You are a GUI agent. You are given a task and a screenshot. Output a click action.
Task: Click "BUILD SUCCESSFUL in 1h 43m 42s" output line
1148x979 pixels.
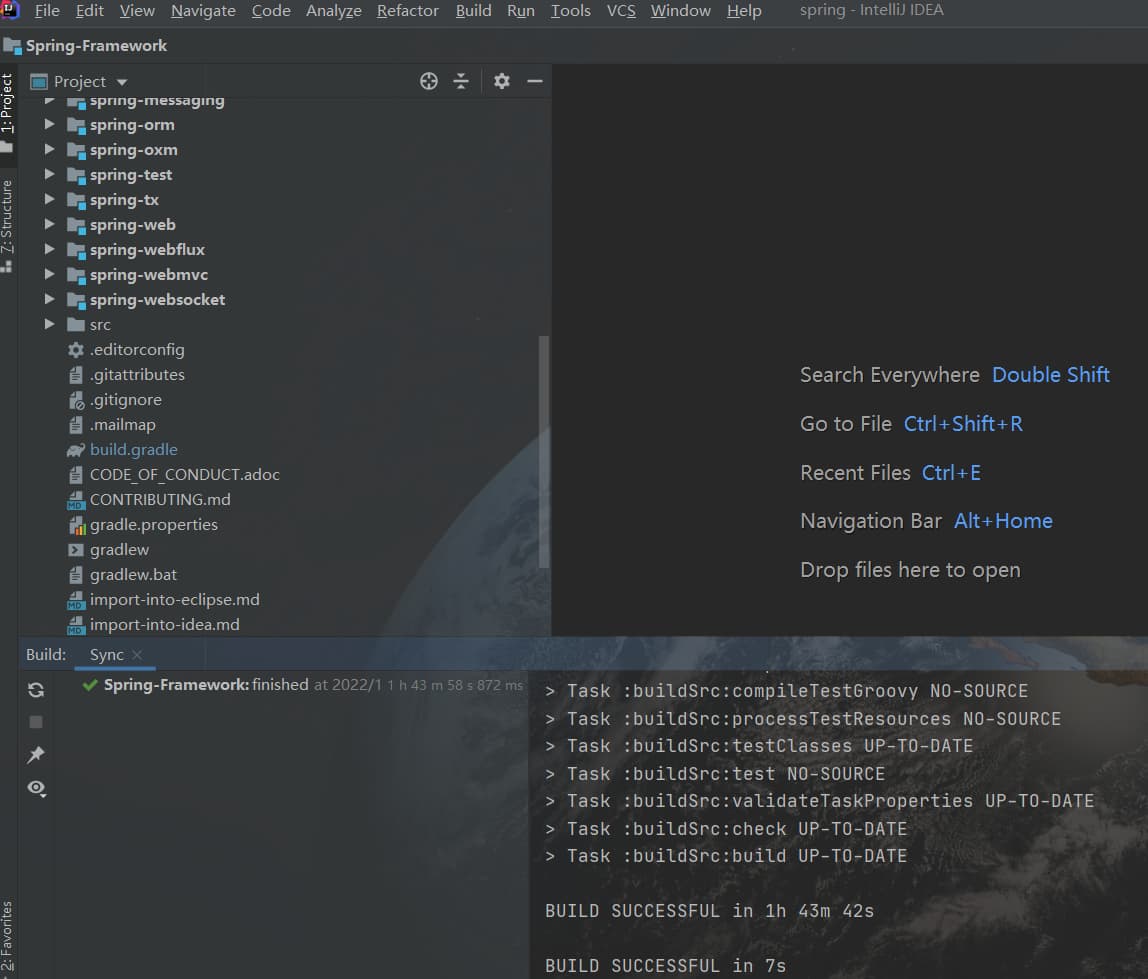(709, 912)
